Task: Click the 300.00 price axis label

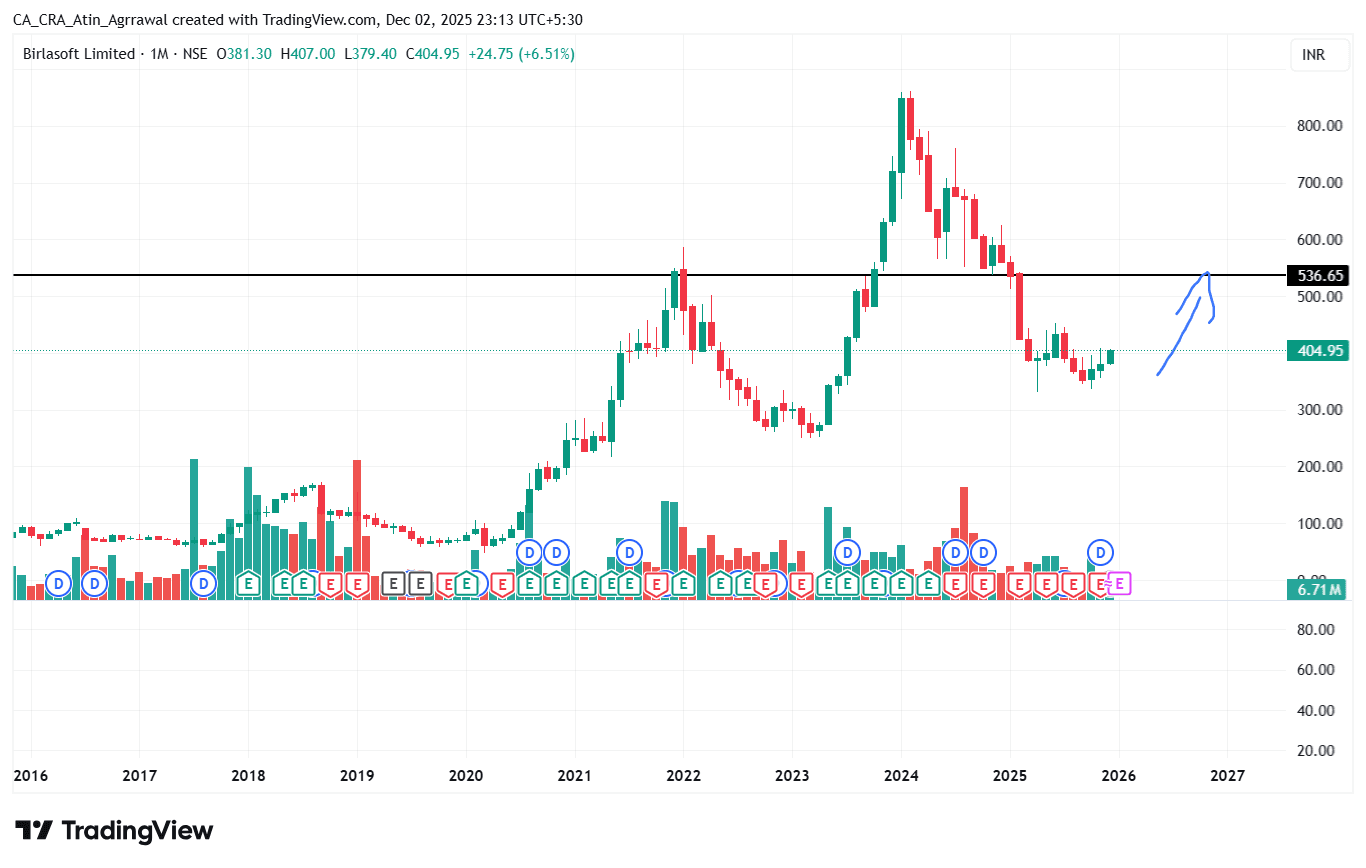Action: coord(1318,410)
